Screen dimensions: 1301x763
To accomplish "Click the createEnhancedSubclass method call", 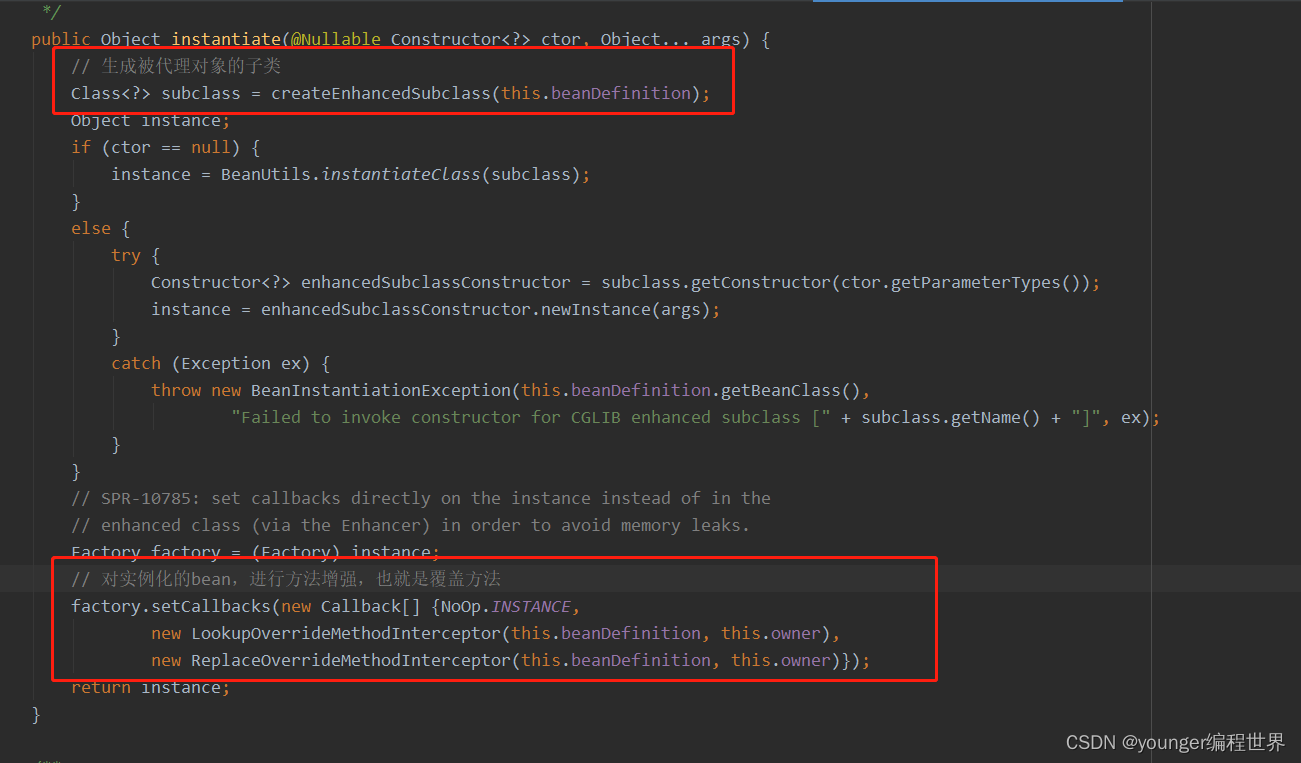I will coord(381,93).
